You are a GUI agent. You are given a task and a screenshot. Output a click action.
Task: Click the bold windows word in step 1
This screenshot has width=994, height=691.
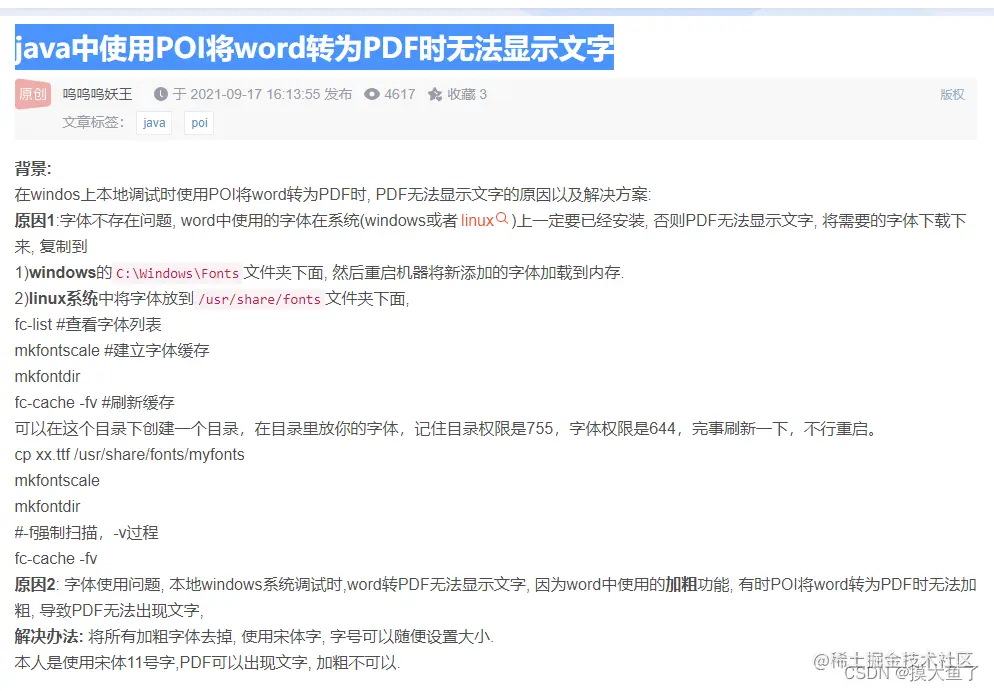pyautogui.click(x=62, y=273)
